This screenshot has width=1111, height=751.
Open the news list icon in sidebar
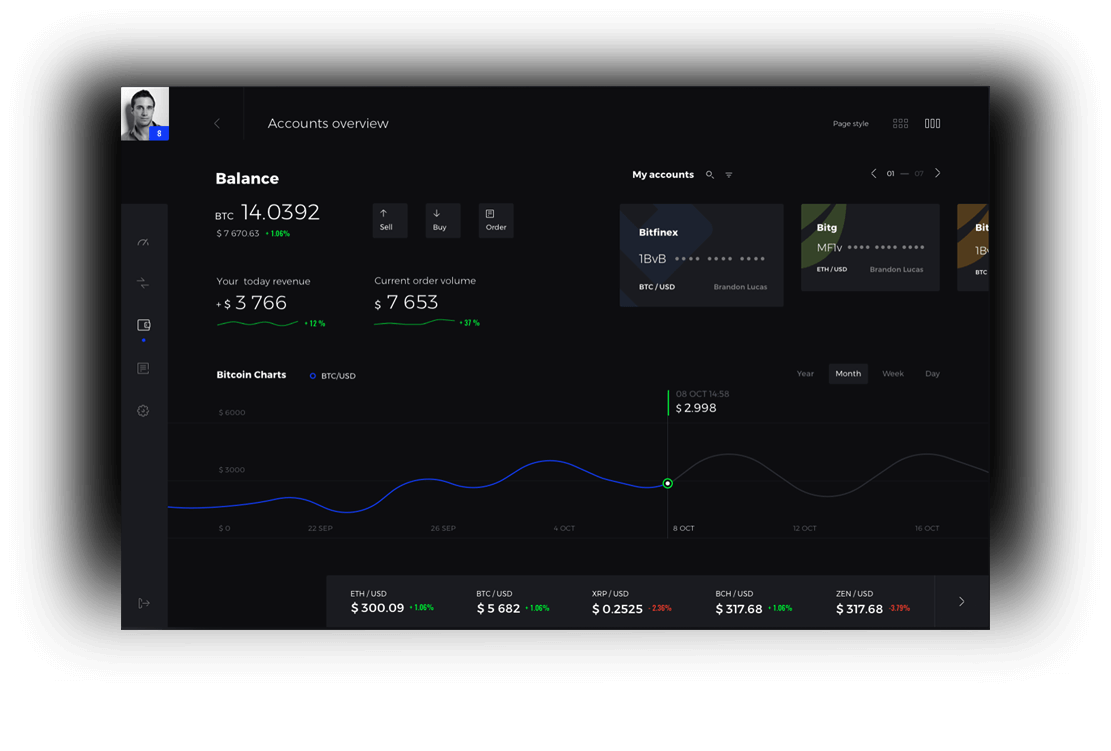click(143, 368)
